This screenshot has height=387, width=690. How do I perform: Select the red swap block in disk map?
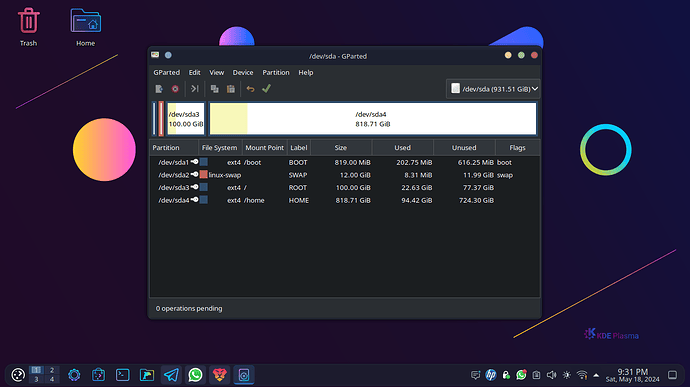click(x=161, y=119)
